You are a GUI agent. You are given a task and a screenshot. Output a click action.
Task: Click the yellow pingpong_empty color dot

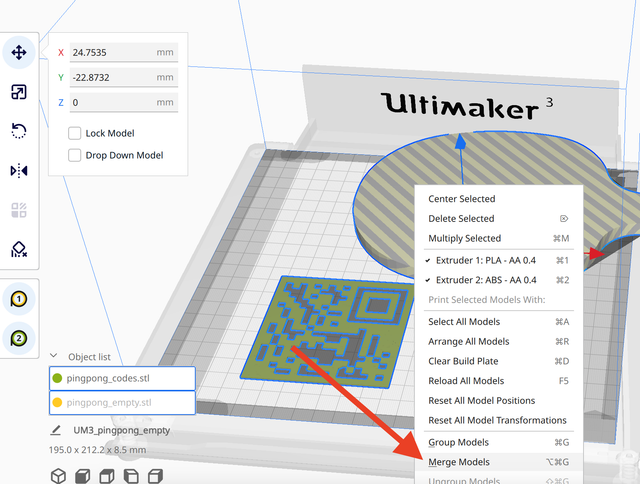tap(57, 402)
